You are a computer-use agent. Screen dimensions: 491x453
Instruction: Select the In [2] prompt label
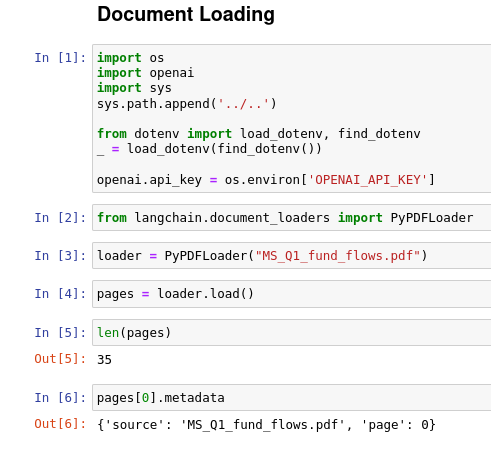pos(60,218)
